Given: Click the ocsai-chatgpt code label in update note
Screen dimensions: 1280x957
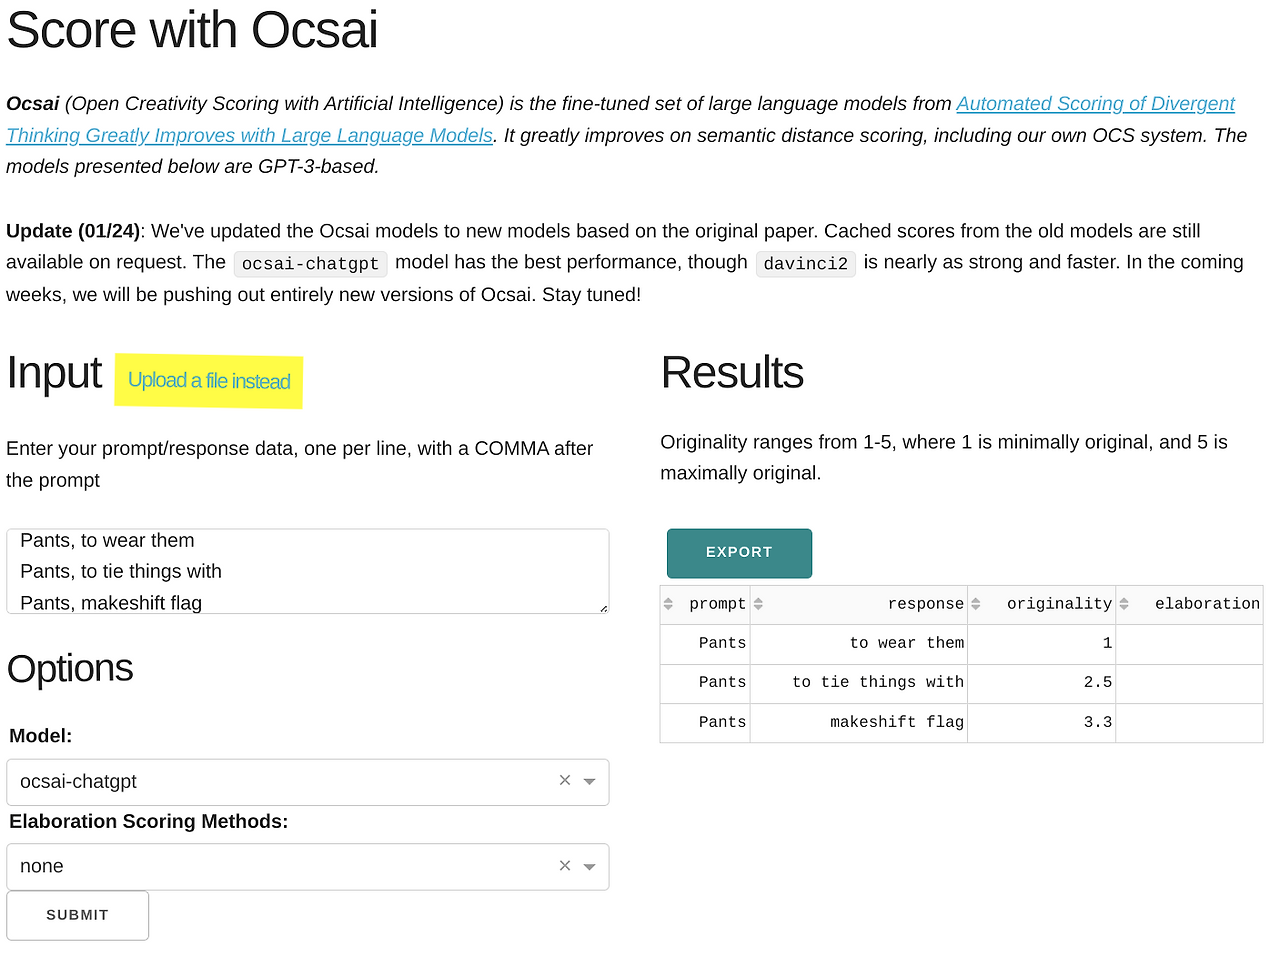Looking at the screenshot, I should point(310,264).
